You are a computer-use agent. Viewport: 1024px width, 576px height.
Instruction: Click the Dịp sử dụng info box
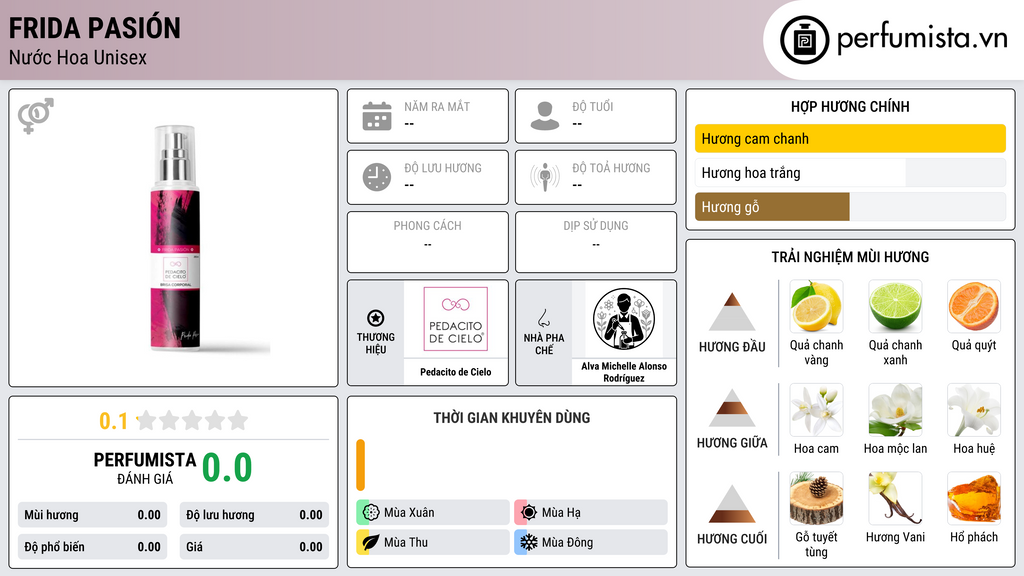coord(596,242)
